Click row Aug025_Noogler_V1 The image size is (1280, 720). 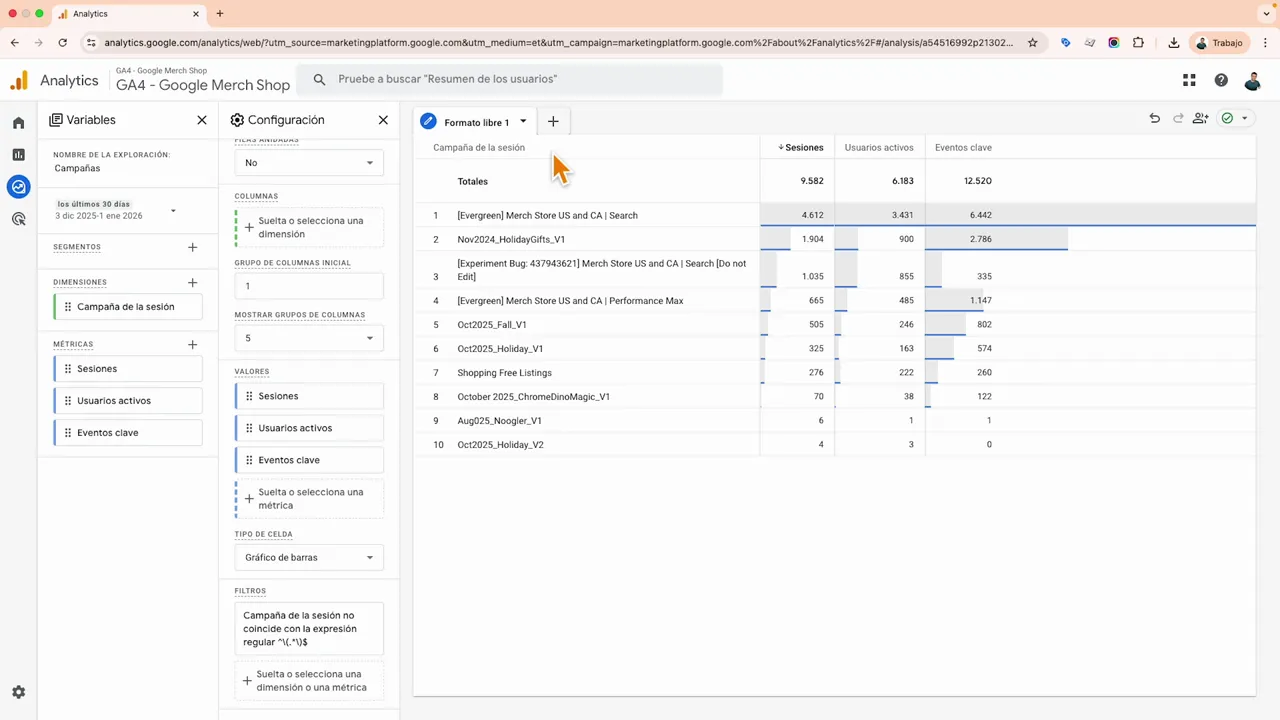click(835, 421)
